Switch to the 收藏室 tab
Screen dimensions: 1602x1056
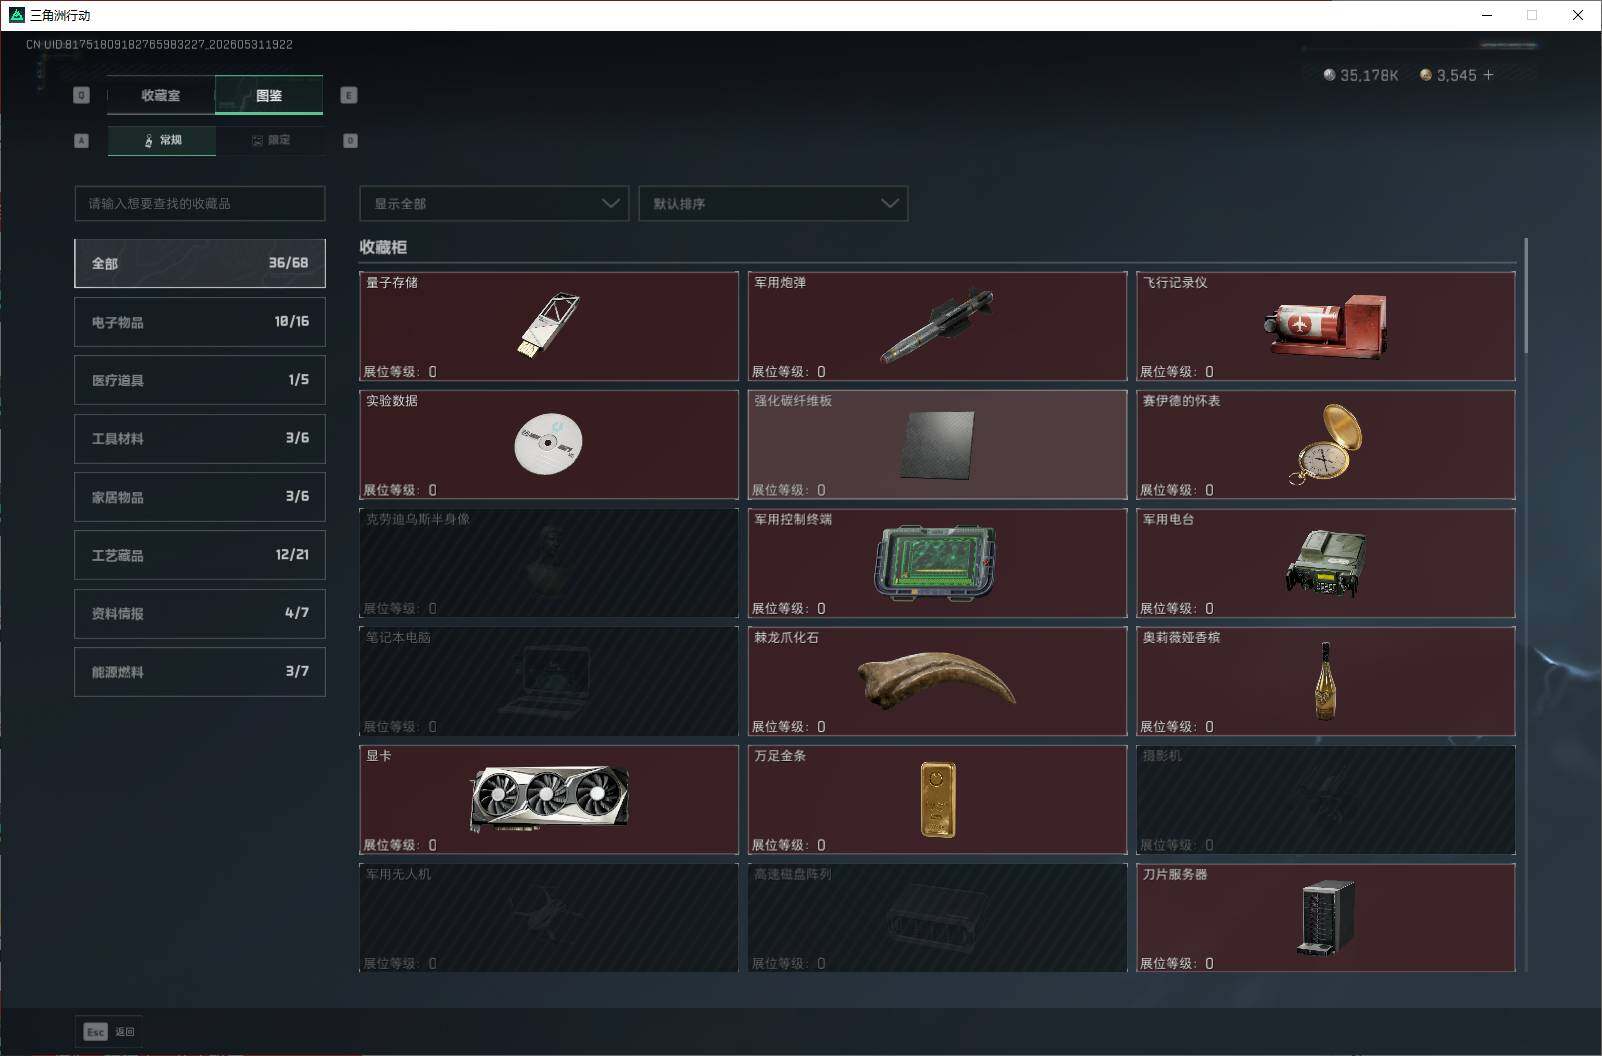[x=161, y=95]
